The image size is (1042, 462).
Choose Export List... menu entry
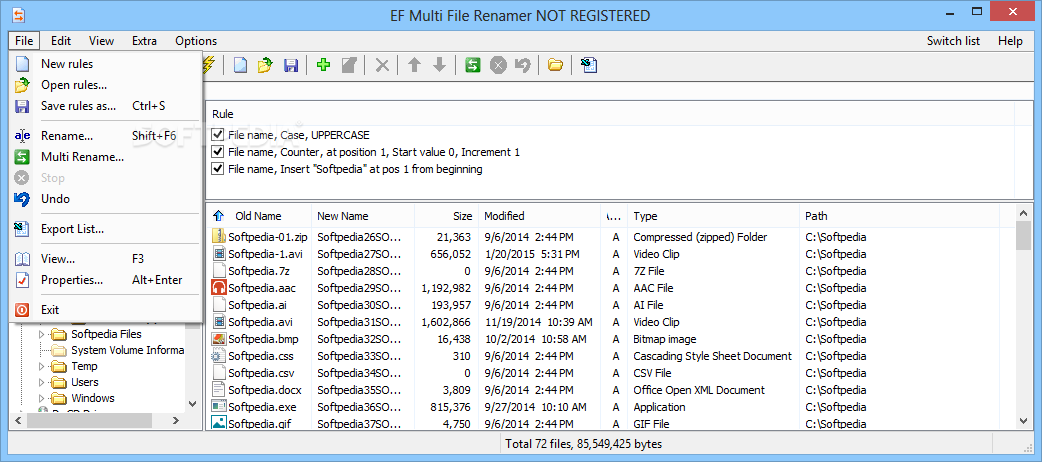(x=106, y=229)
